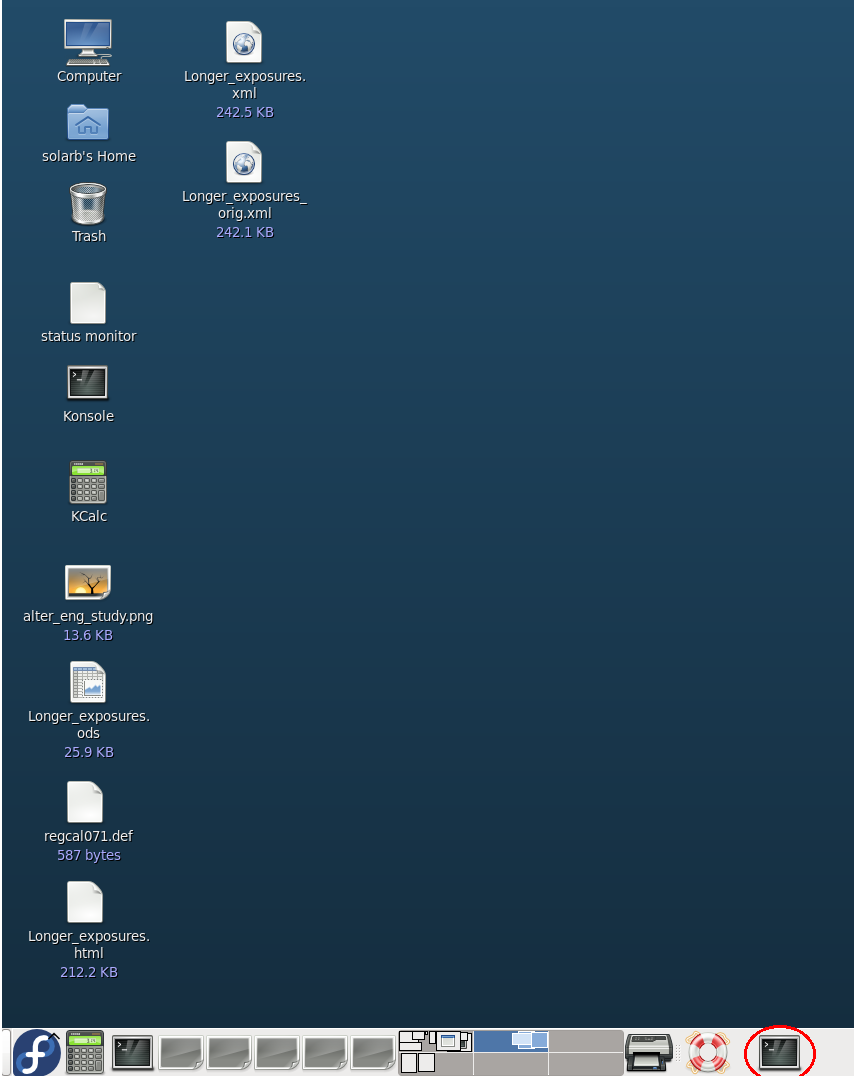Screen dimensions: 858x1076
Task: Switch to the blue highlighted pager desktop
Action: click(x=511, y=1042)
